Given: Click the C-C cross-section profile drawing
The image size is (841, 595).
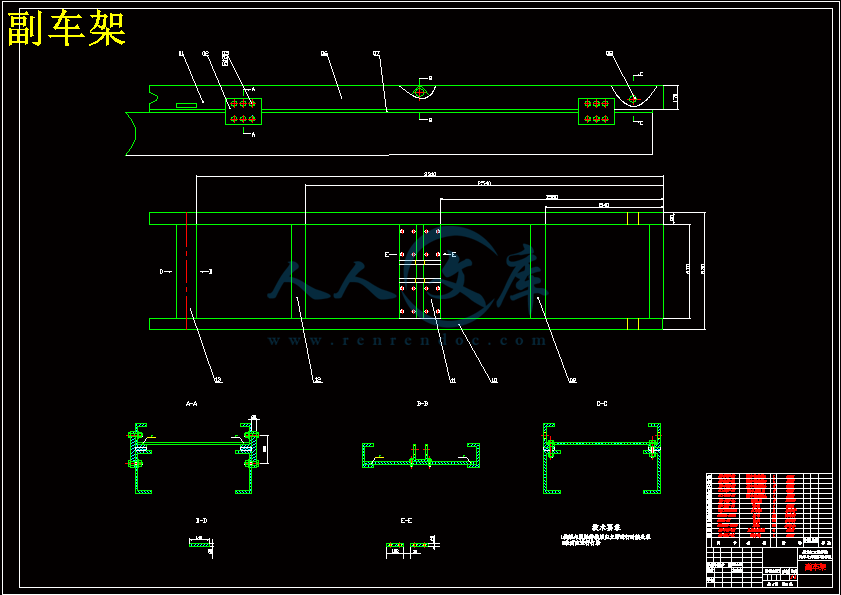Looking at the screenshot, I should tap(602, 456).
